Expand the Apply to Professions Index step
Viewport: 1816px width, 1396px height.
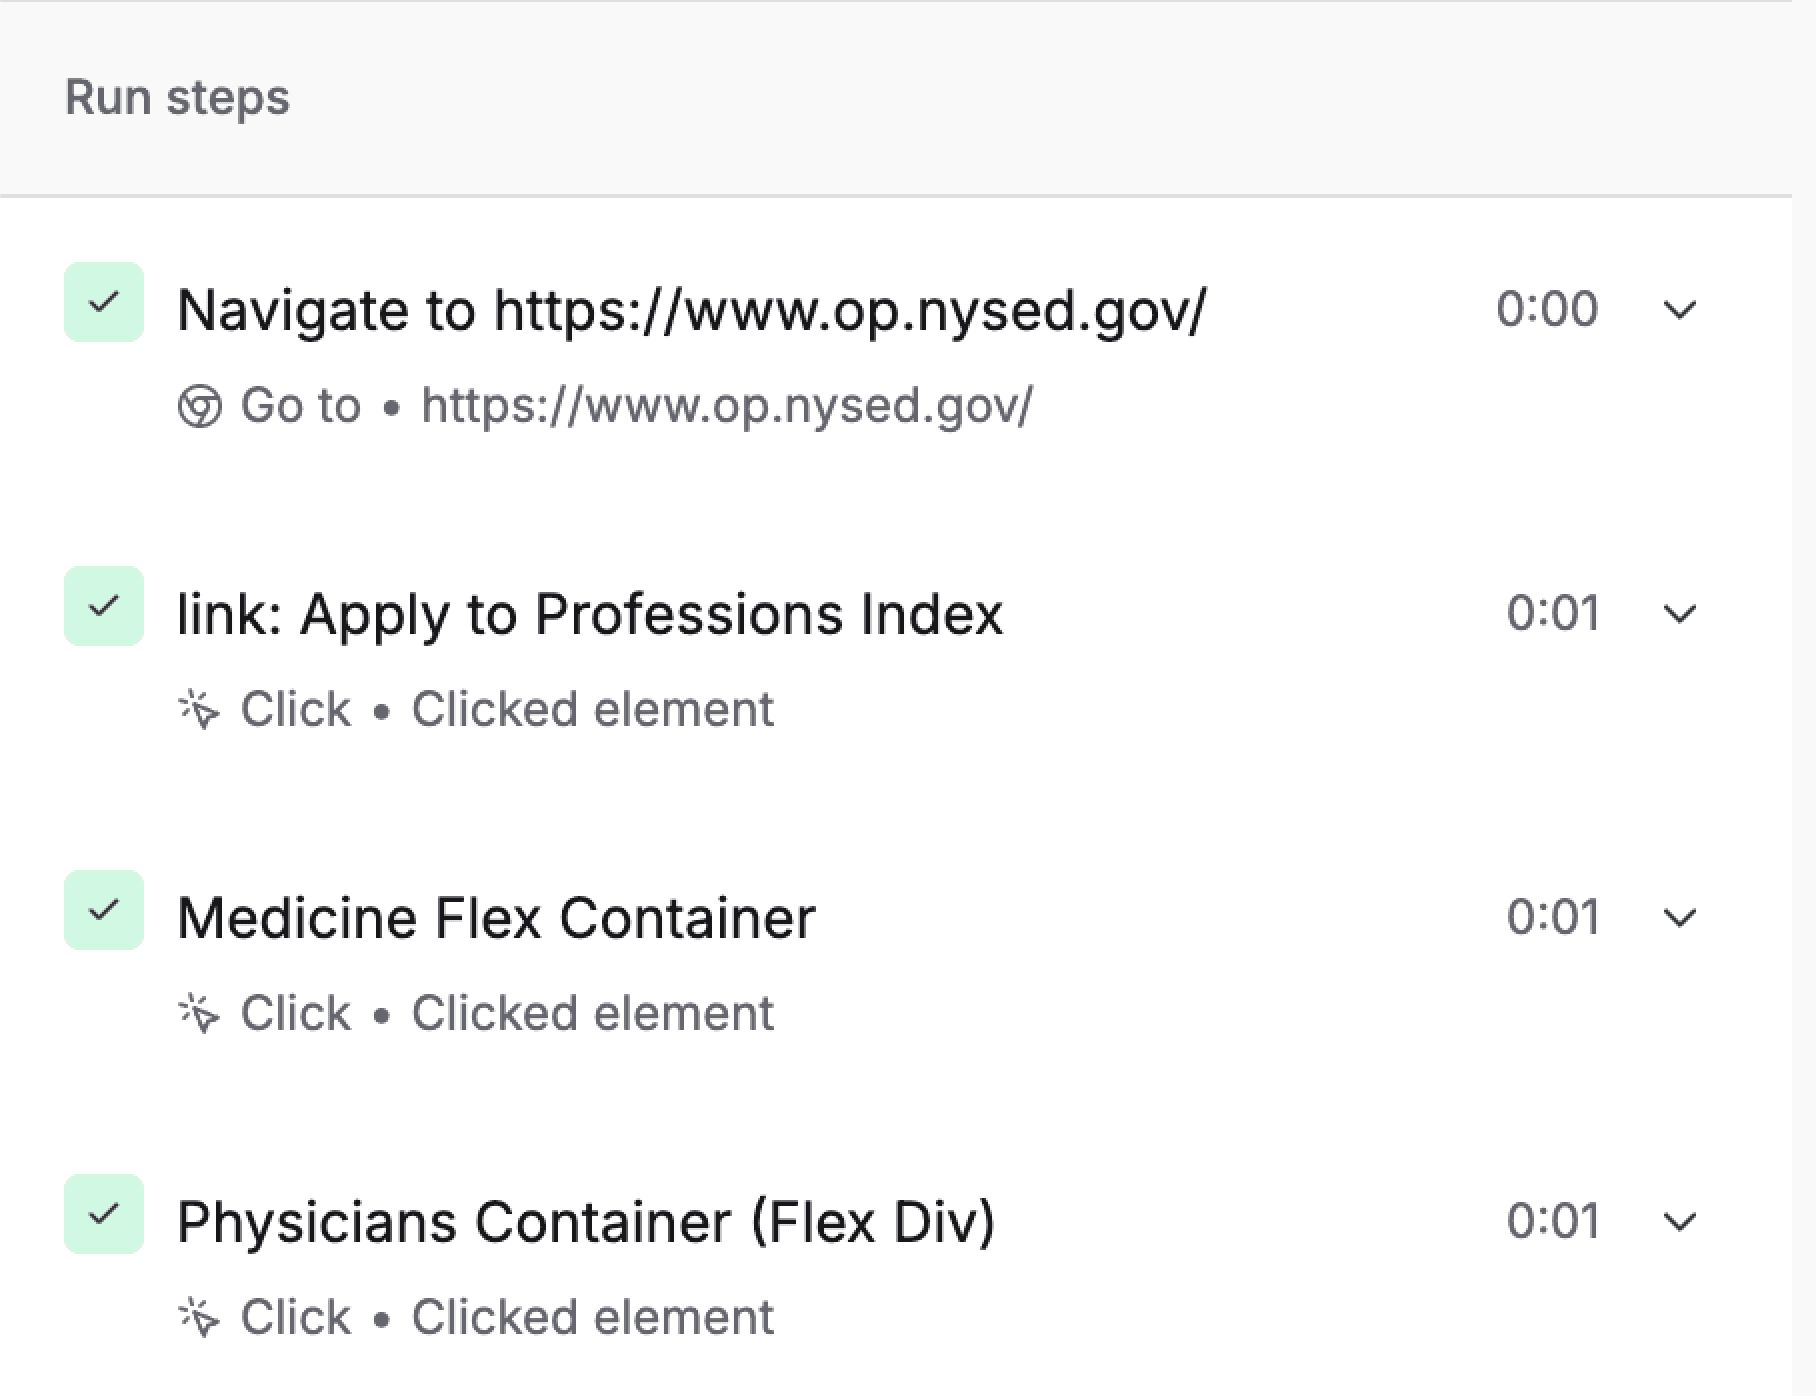tap(1680, 613)
